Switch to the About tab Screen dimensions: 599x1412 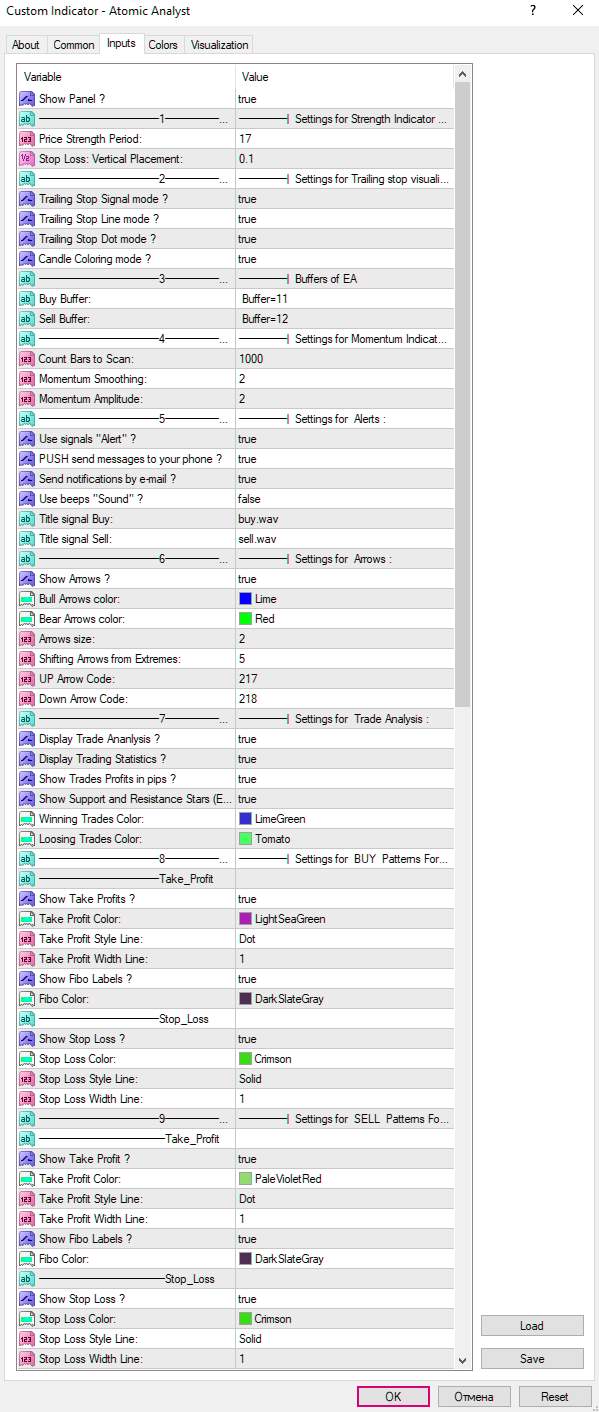pyautogui.click(x=26, y=45)
